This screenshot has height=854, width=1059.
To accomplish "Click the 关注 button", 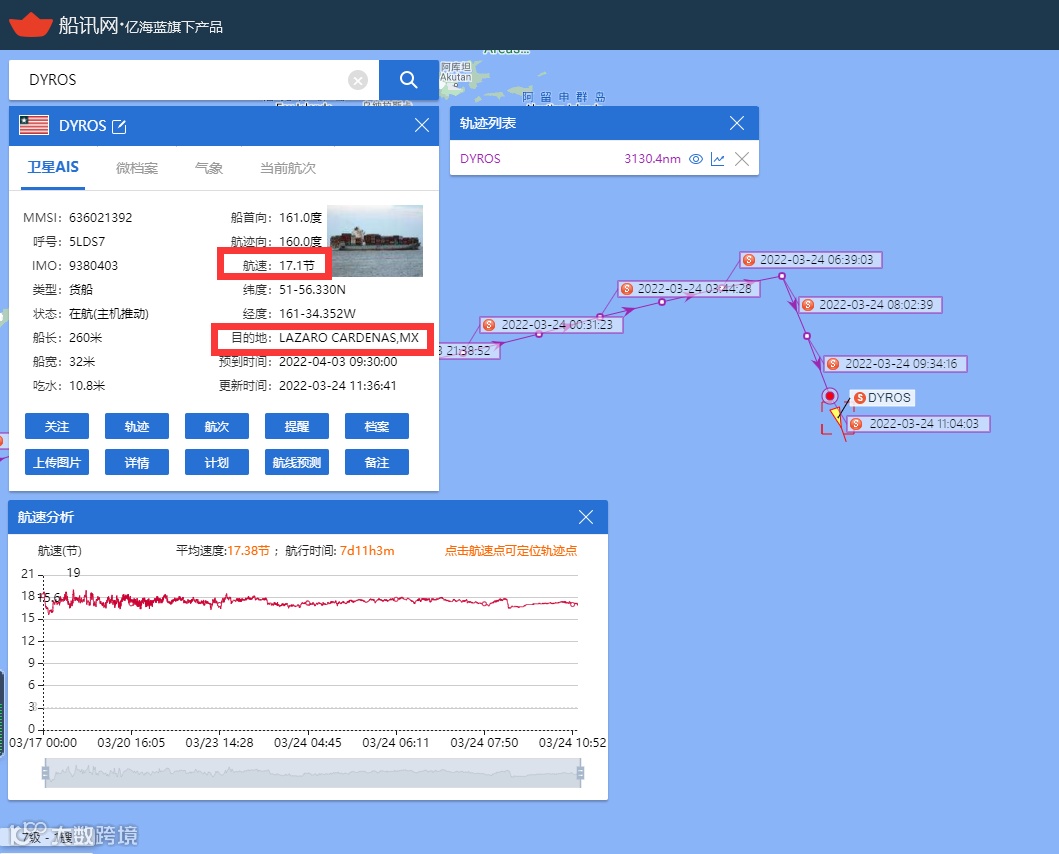I will (x=57, y=426).
